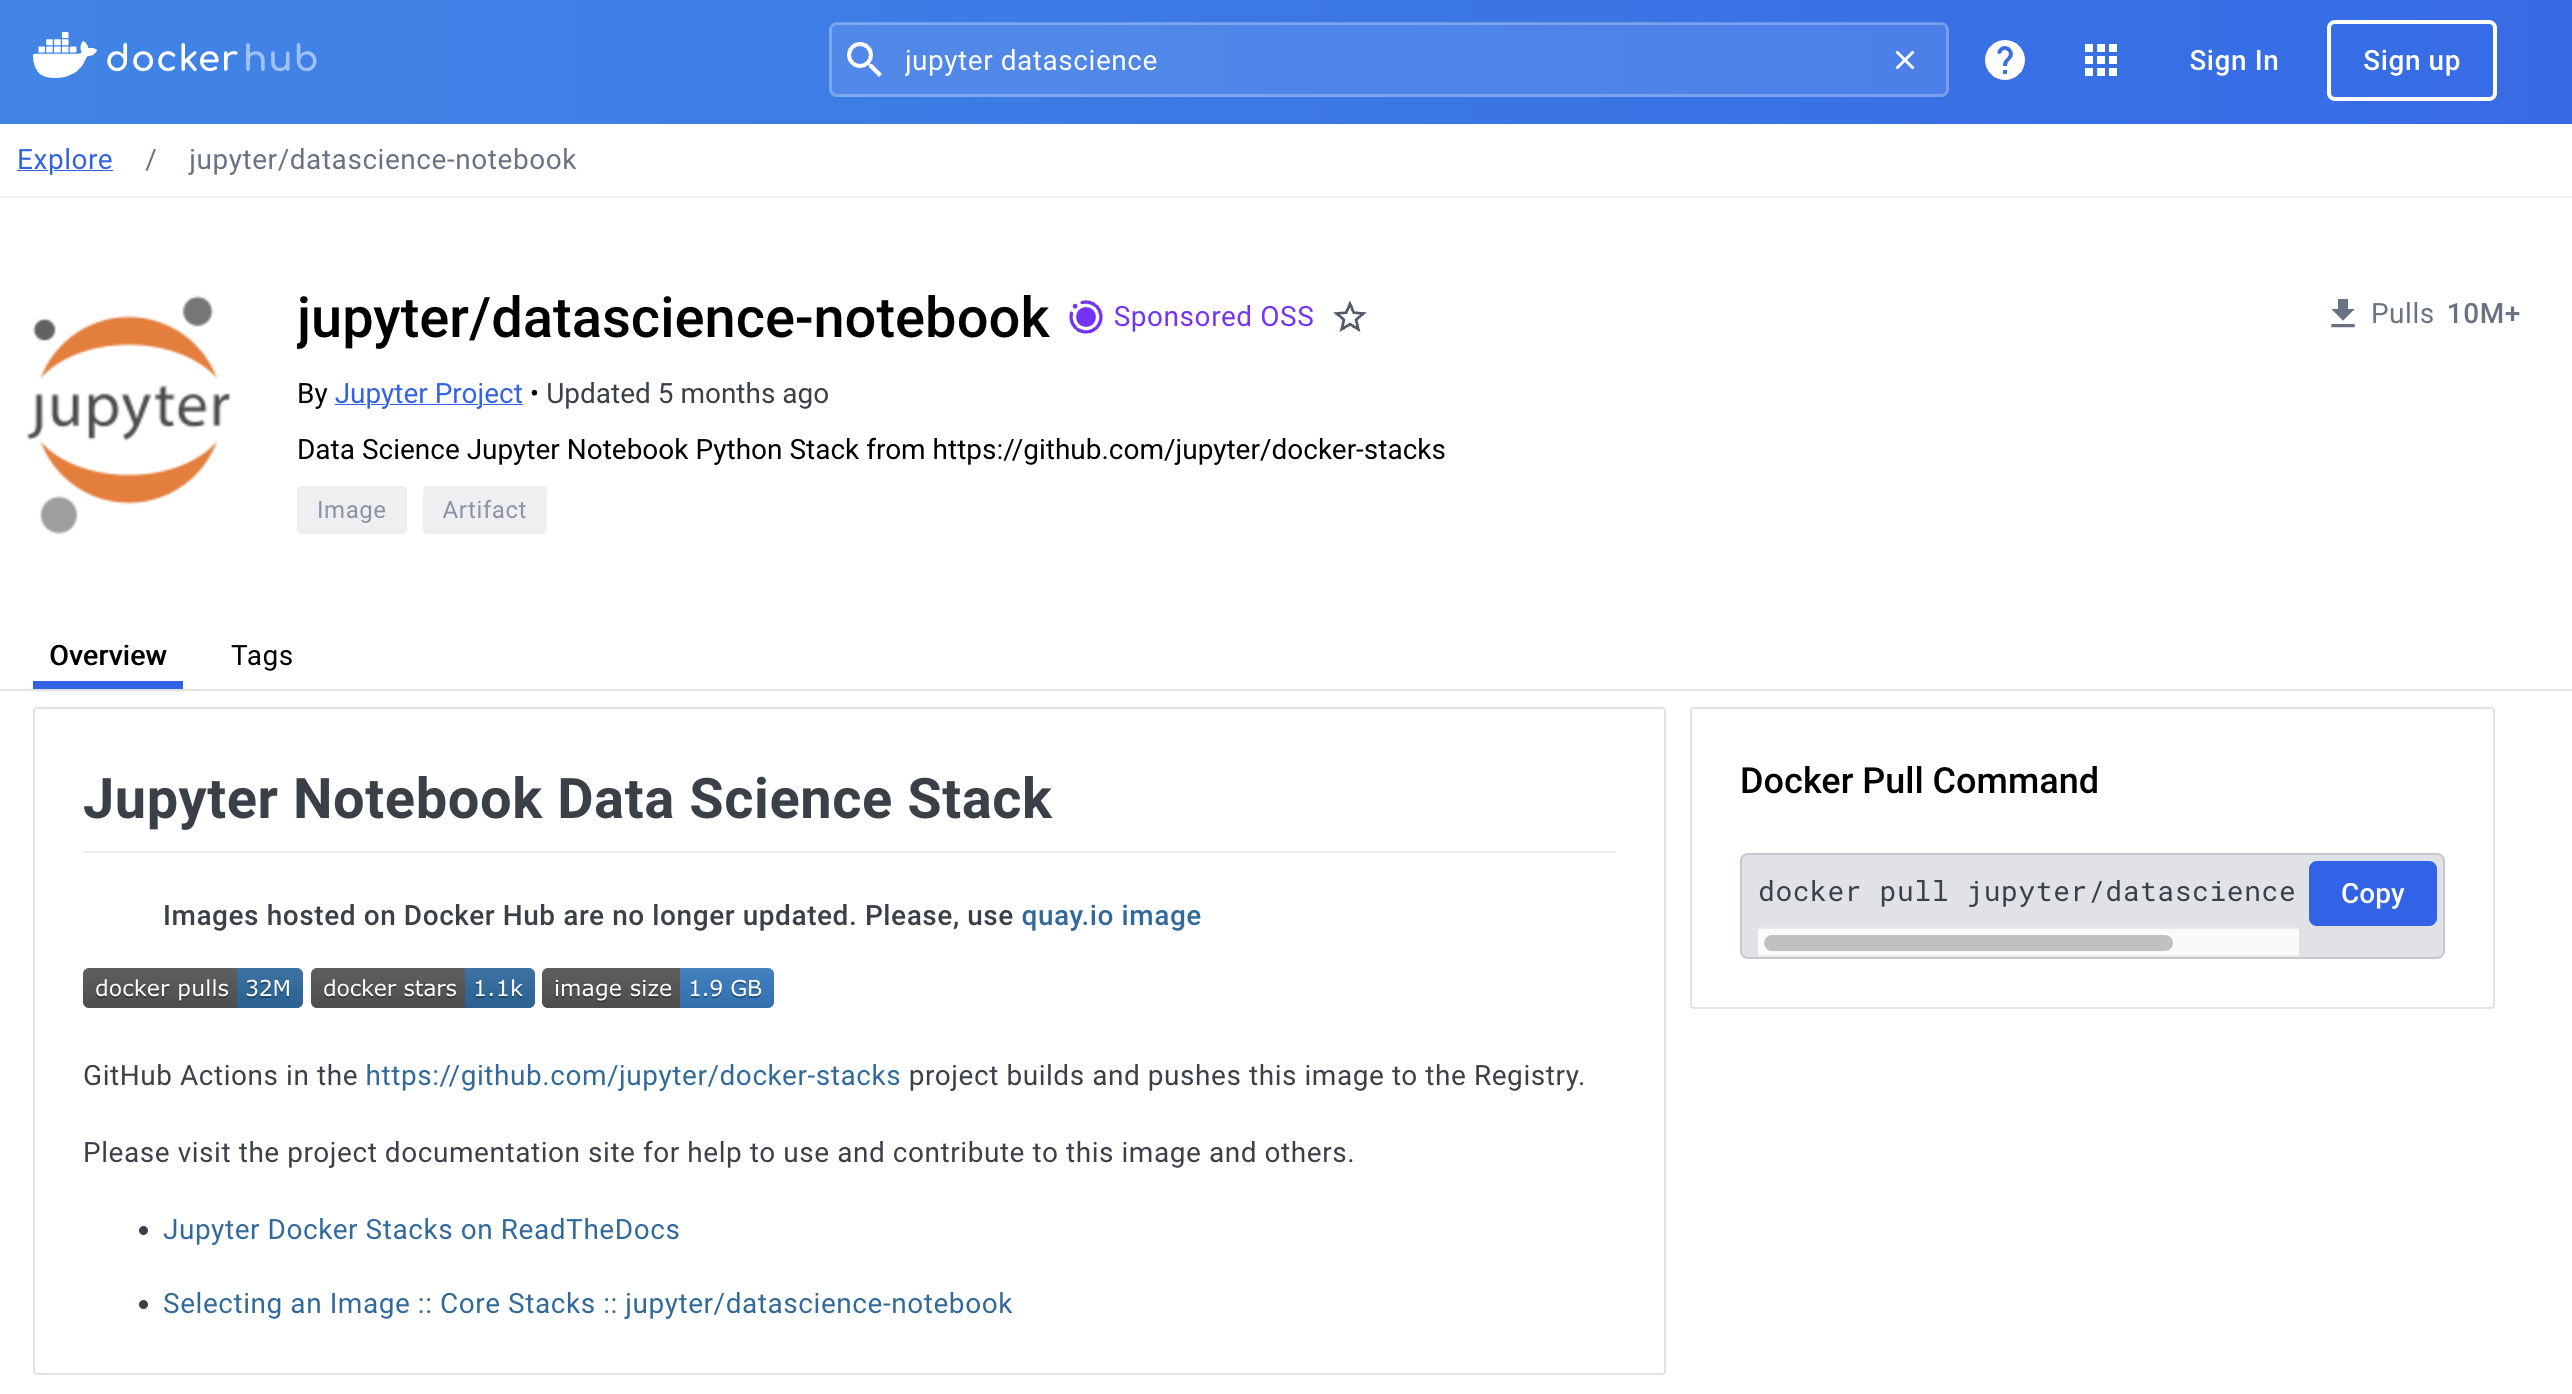Select the Image filter chip
Screen dimensions: 2572x1394
[351, 509]
